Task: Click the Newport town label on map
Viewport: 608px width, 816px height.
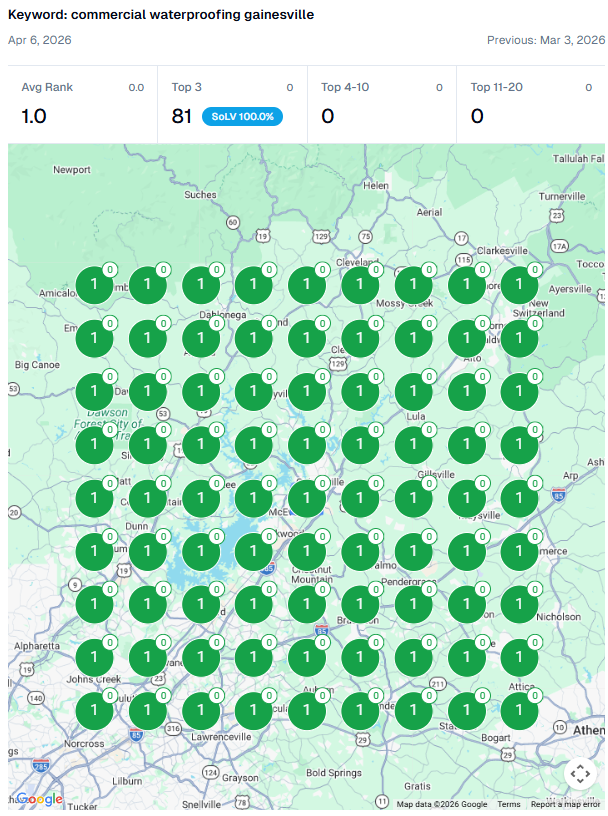Action: (x=72, y=170)
